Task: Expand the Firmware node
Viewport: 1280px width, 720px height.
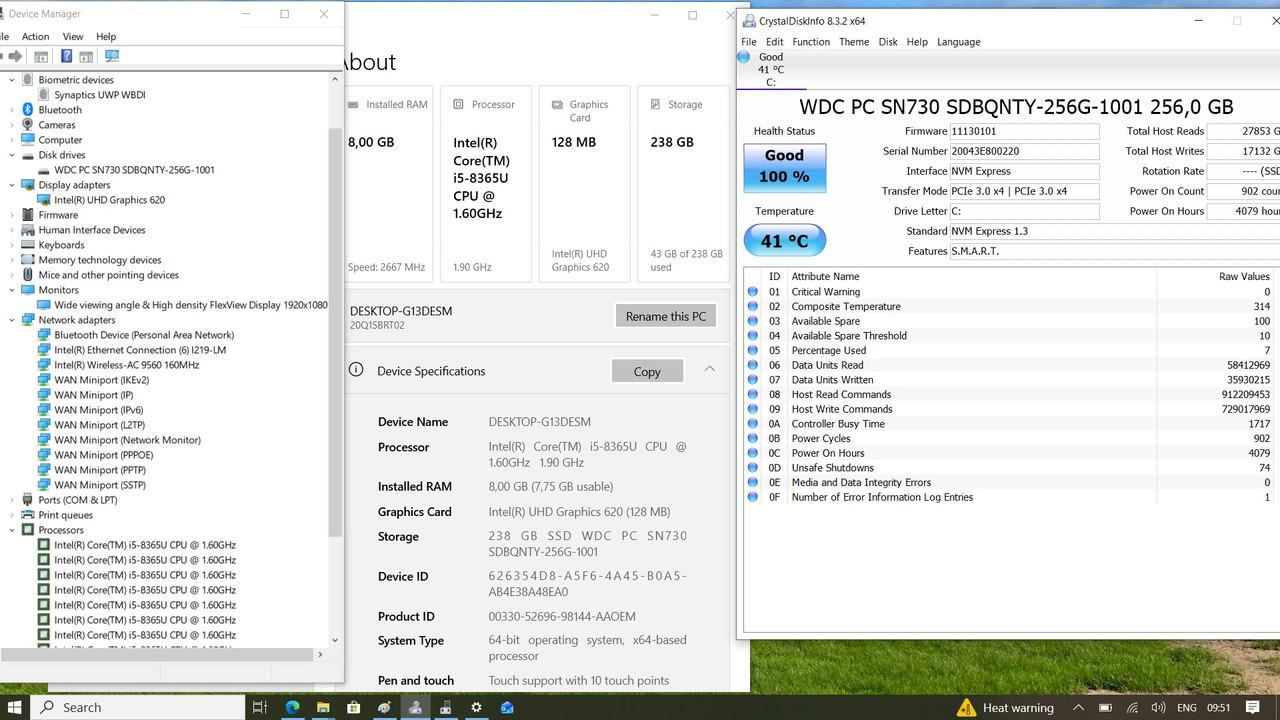Action: 12,215
